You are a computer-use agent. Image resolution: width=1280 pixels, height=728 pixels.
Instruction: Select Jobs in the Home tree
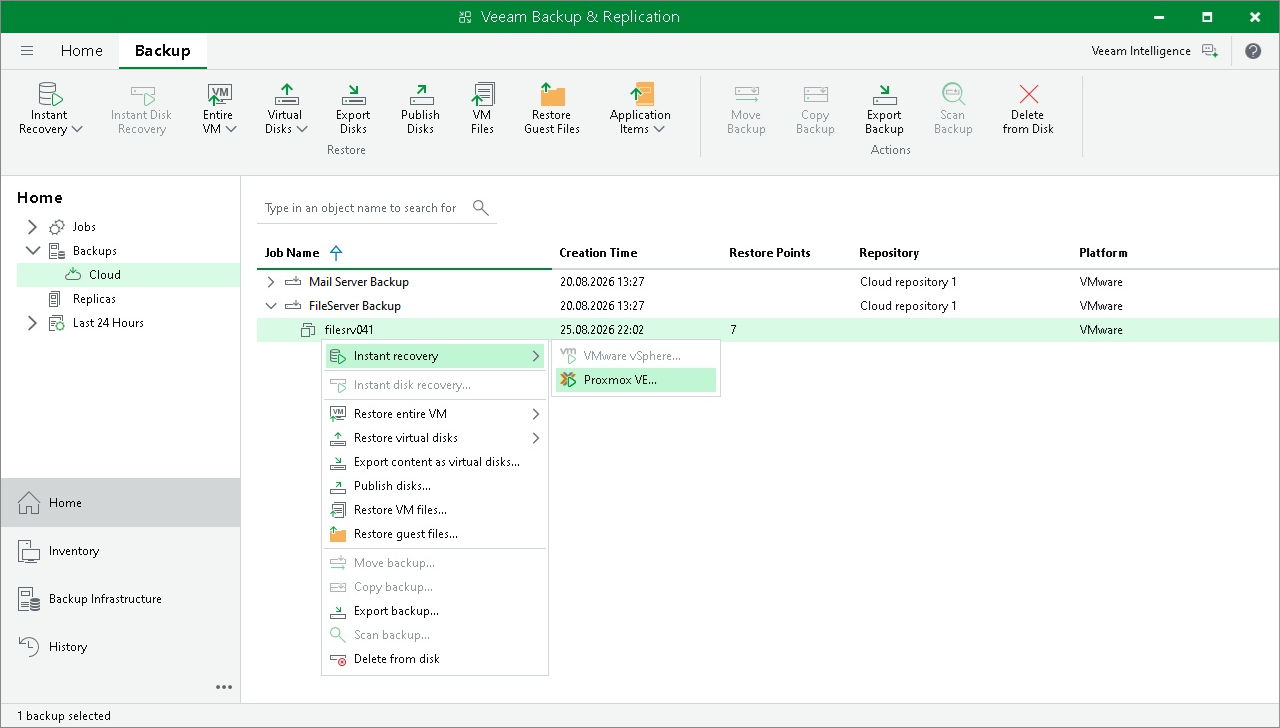(84, 227)
